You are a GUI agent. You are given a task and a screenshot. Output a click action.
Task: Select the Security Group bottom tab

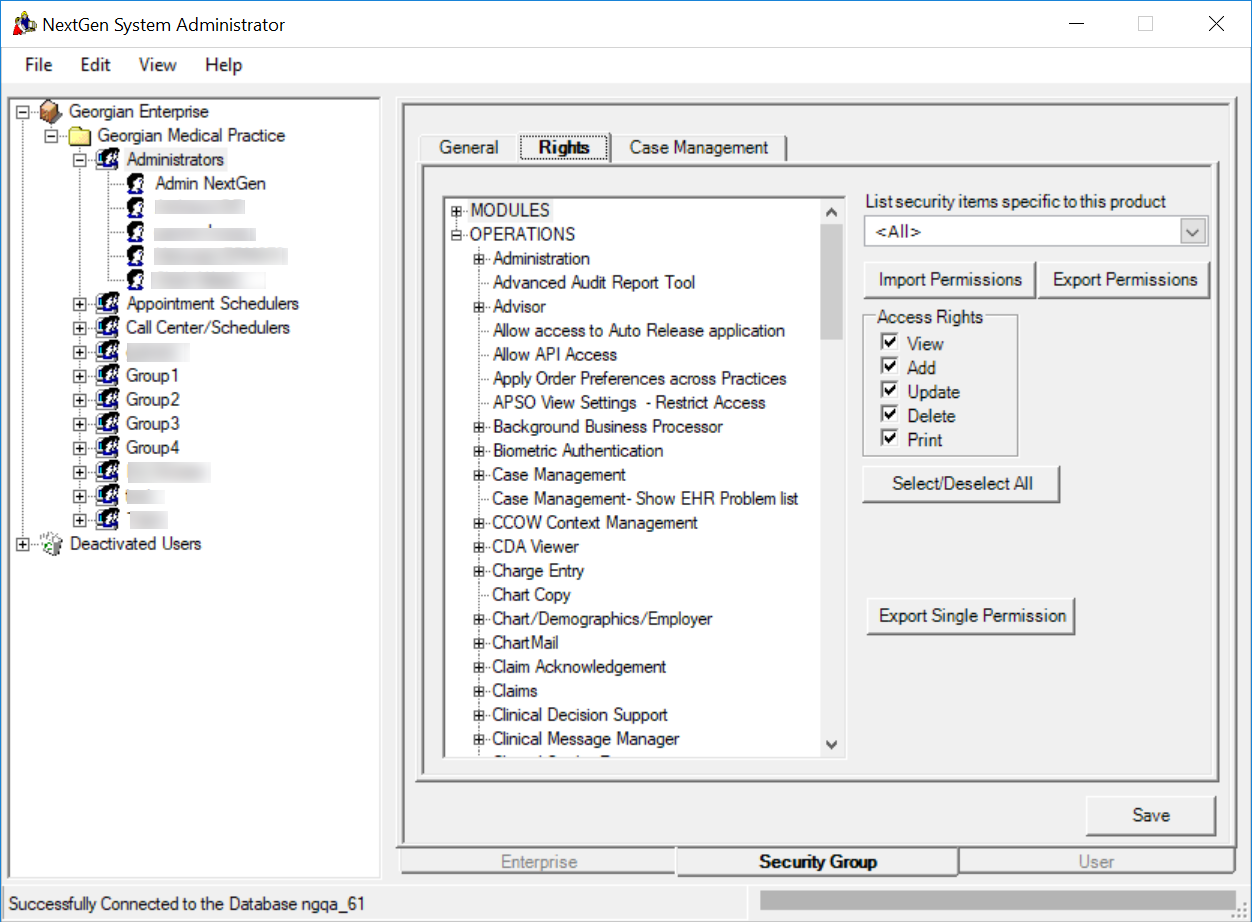(x=817, y=861)
